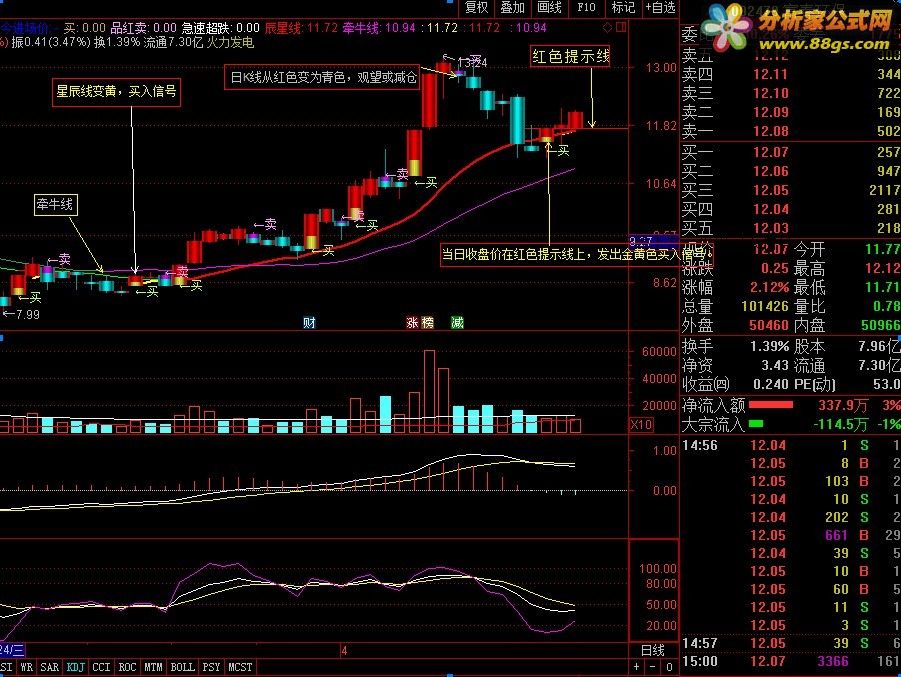Screen dimensions: 901x677
Task: Open the 日线 period selector
Action: coord(653,650)
